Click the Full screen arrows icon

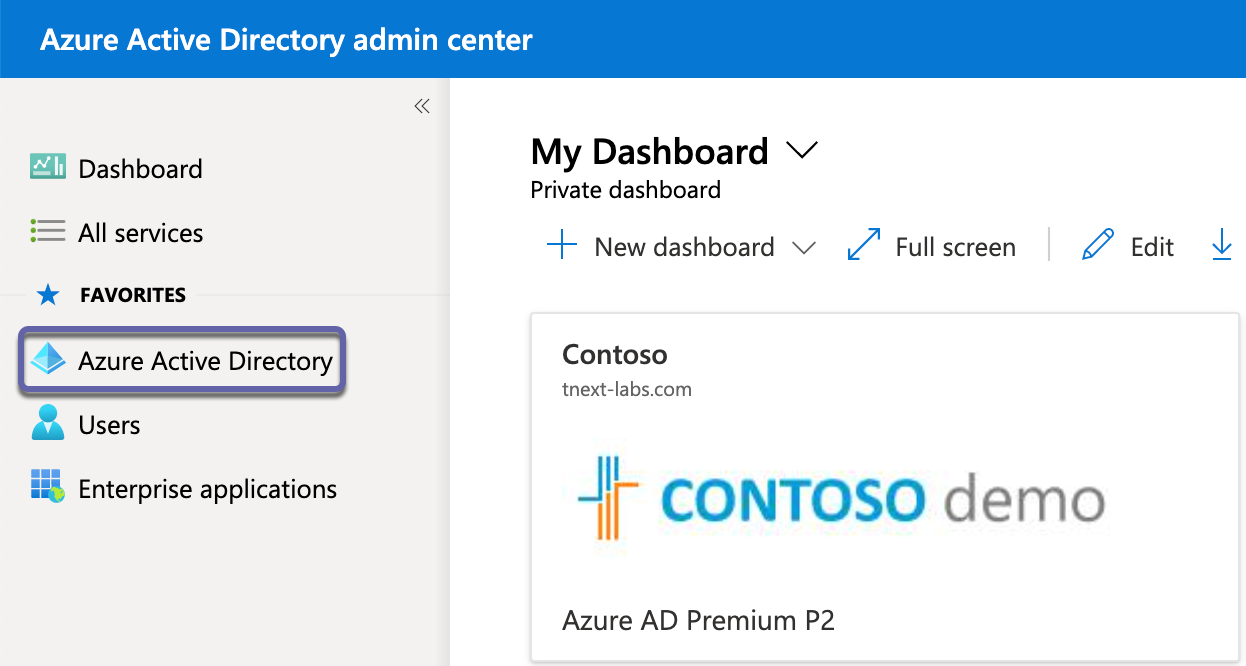(x=863, y=246)
